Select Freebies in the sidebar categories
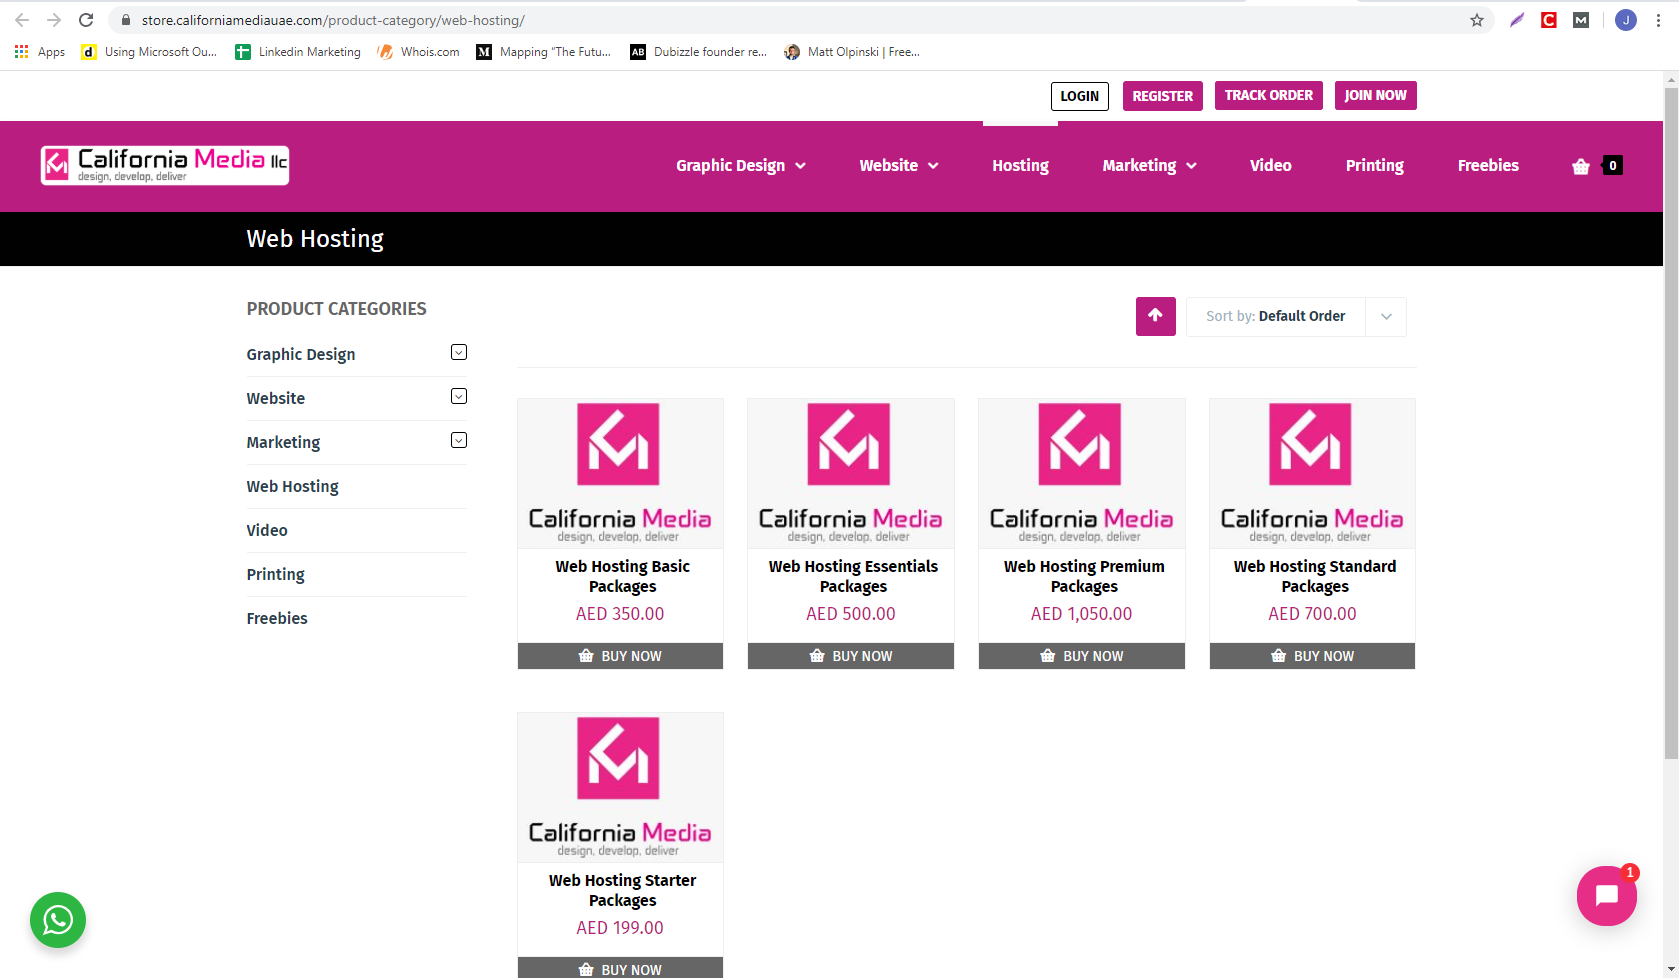Image resolution: width=1679 pixels, height=978 pixels. [x=277, y=618]
